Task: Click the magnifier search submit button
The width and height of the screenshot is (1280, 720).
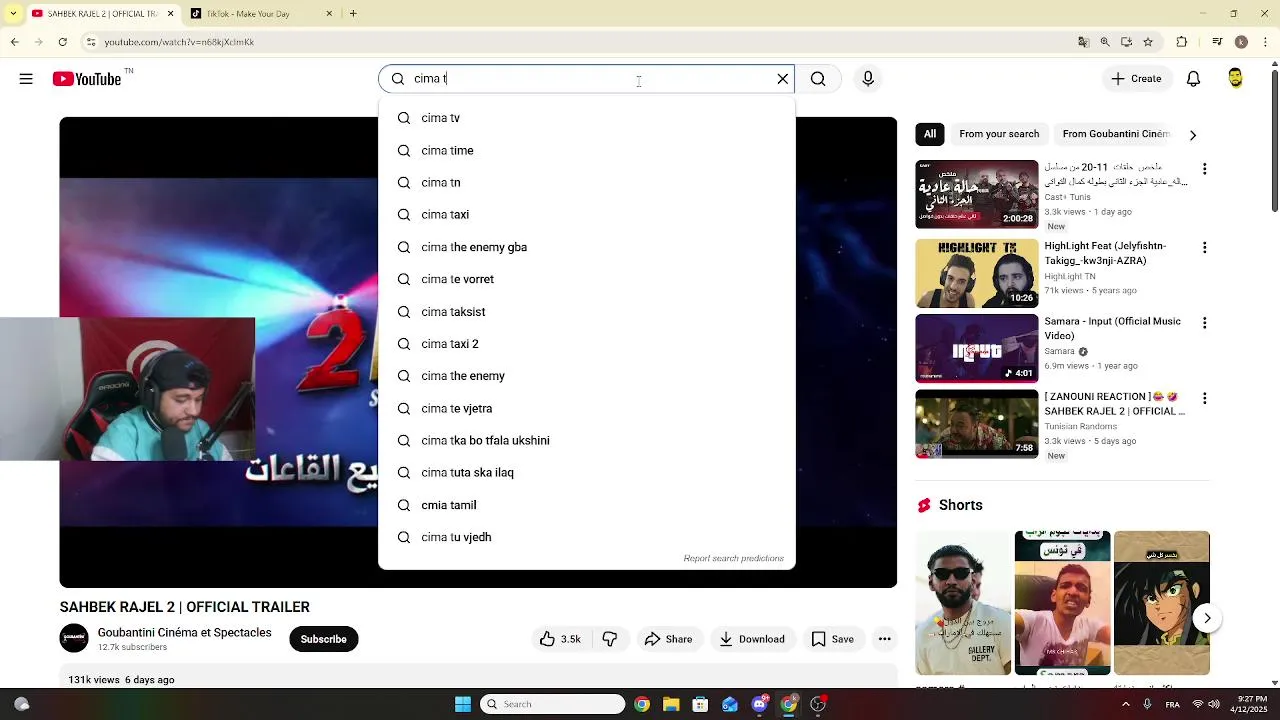Action: point(818,79)
